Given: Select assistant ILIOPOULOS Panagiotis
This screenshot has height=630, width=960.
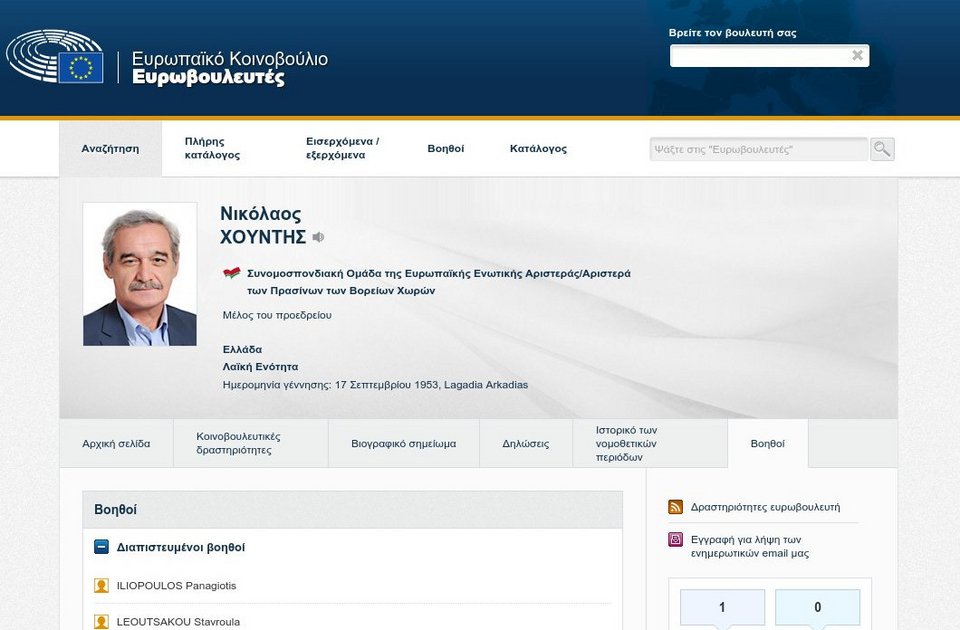Looking at the screenshot, I should pos(176,586).
